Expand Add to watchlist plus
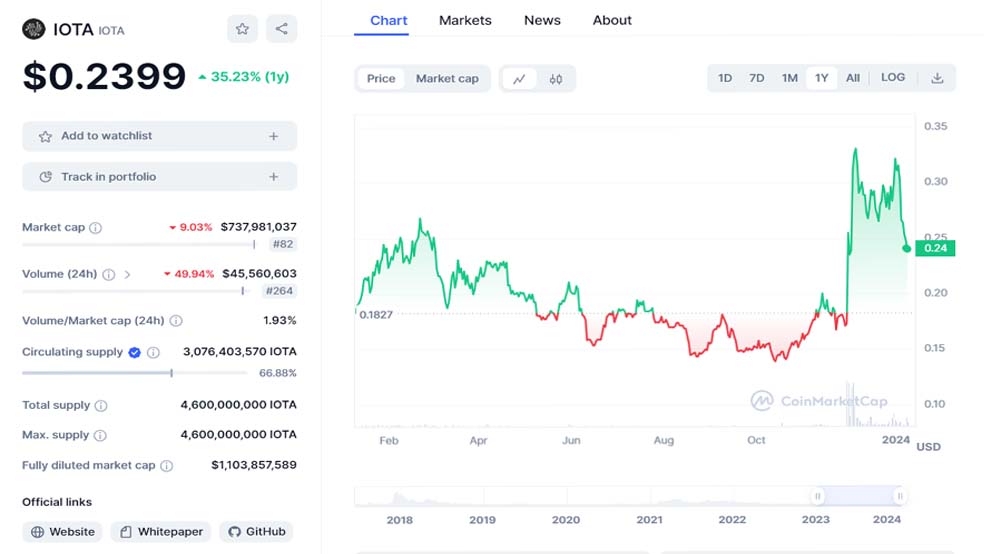This screenshot has width=984, height=554. coord(273,136)
